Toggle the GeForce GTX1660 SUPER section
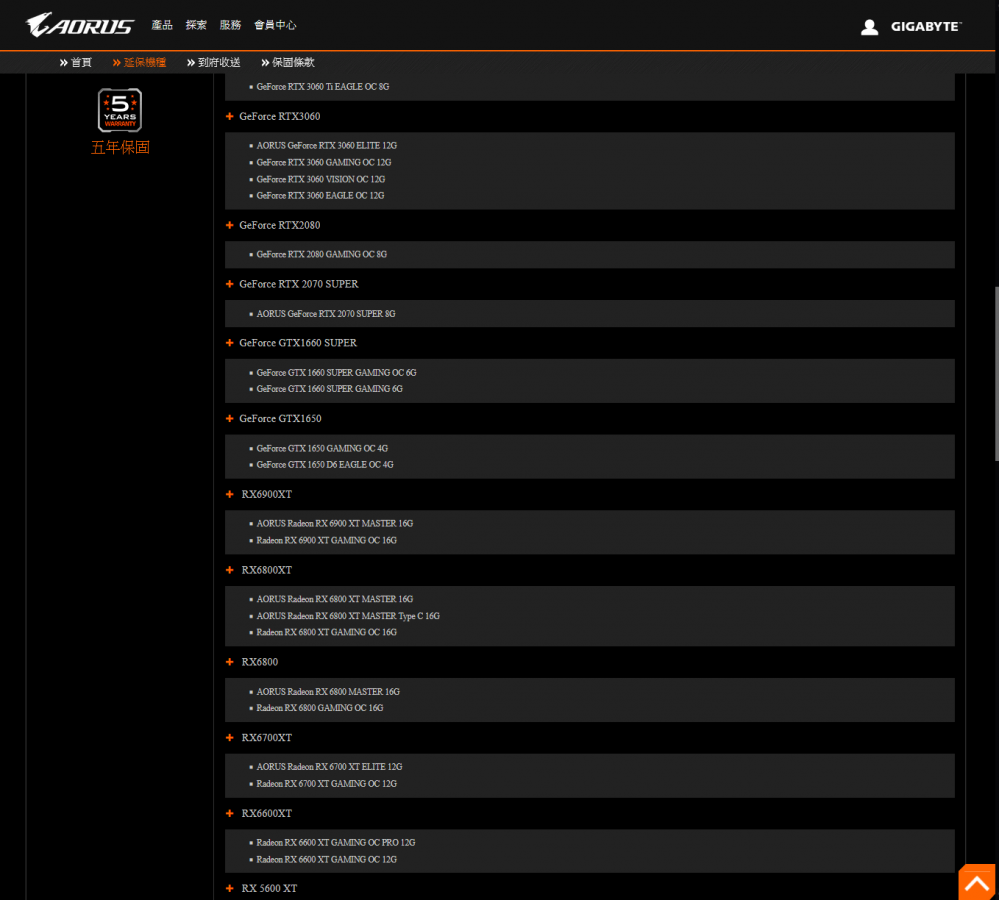The width and height of the screenshot is (999, 900). coord(291,343)
